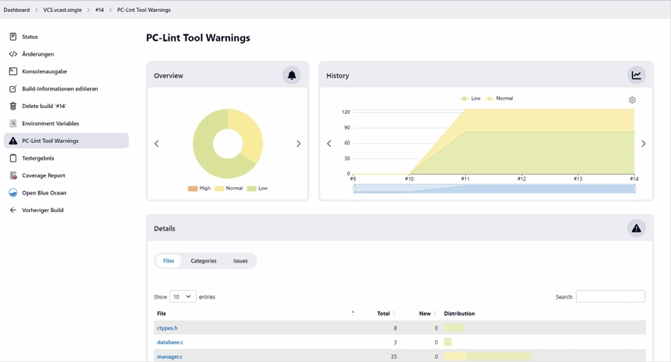Image resolution: width=671 pixels, height=362 pixels.
Task: Show previous History chart with left chevron
Action: pos(329,144)
